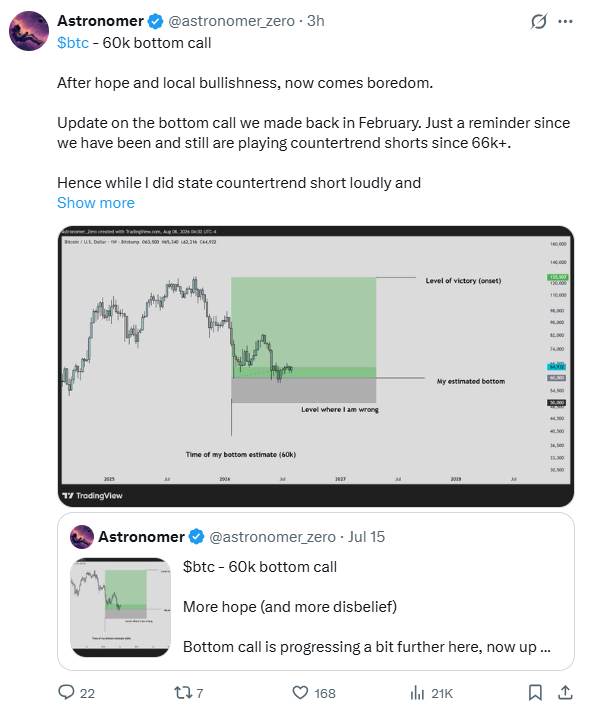Open quoted tweet from Jul 15
Image resolution: width=589 pixels, height=711 pixels.
coord(316,592)
